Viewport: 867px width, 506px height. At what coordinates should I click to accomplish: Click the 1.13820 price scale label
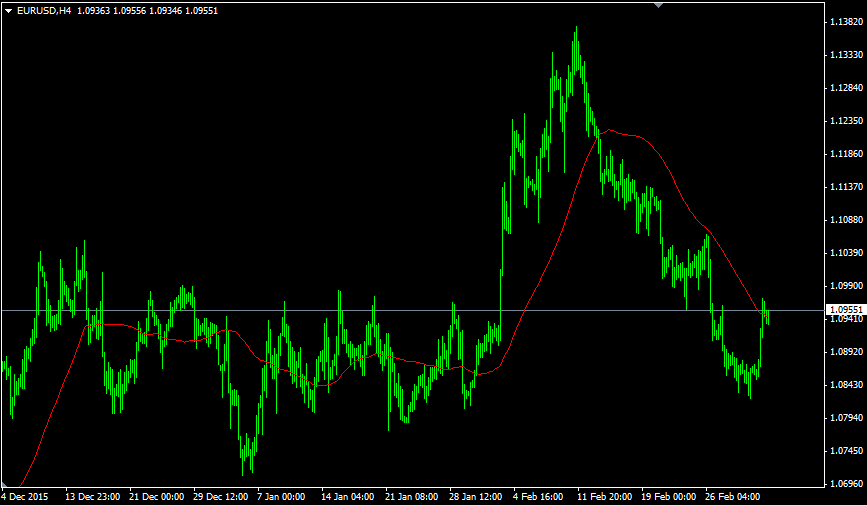[847, 22]
